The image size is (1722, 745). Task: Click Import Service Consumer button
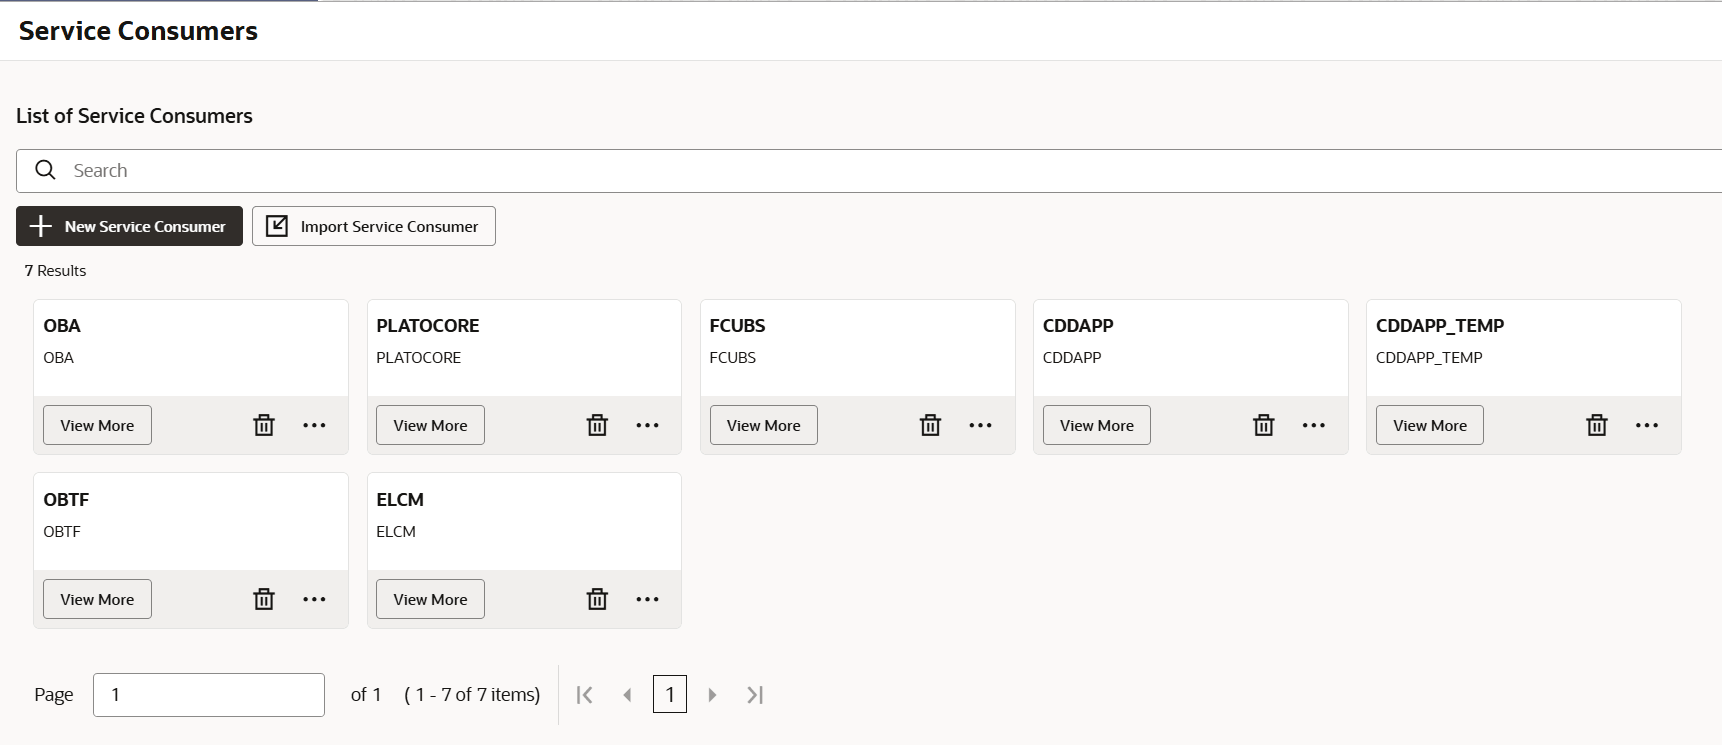point(373,226)
